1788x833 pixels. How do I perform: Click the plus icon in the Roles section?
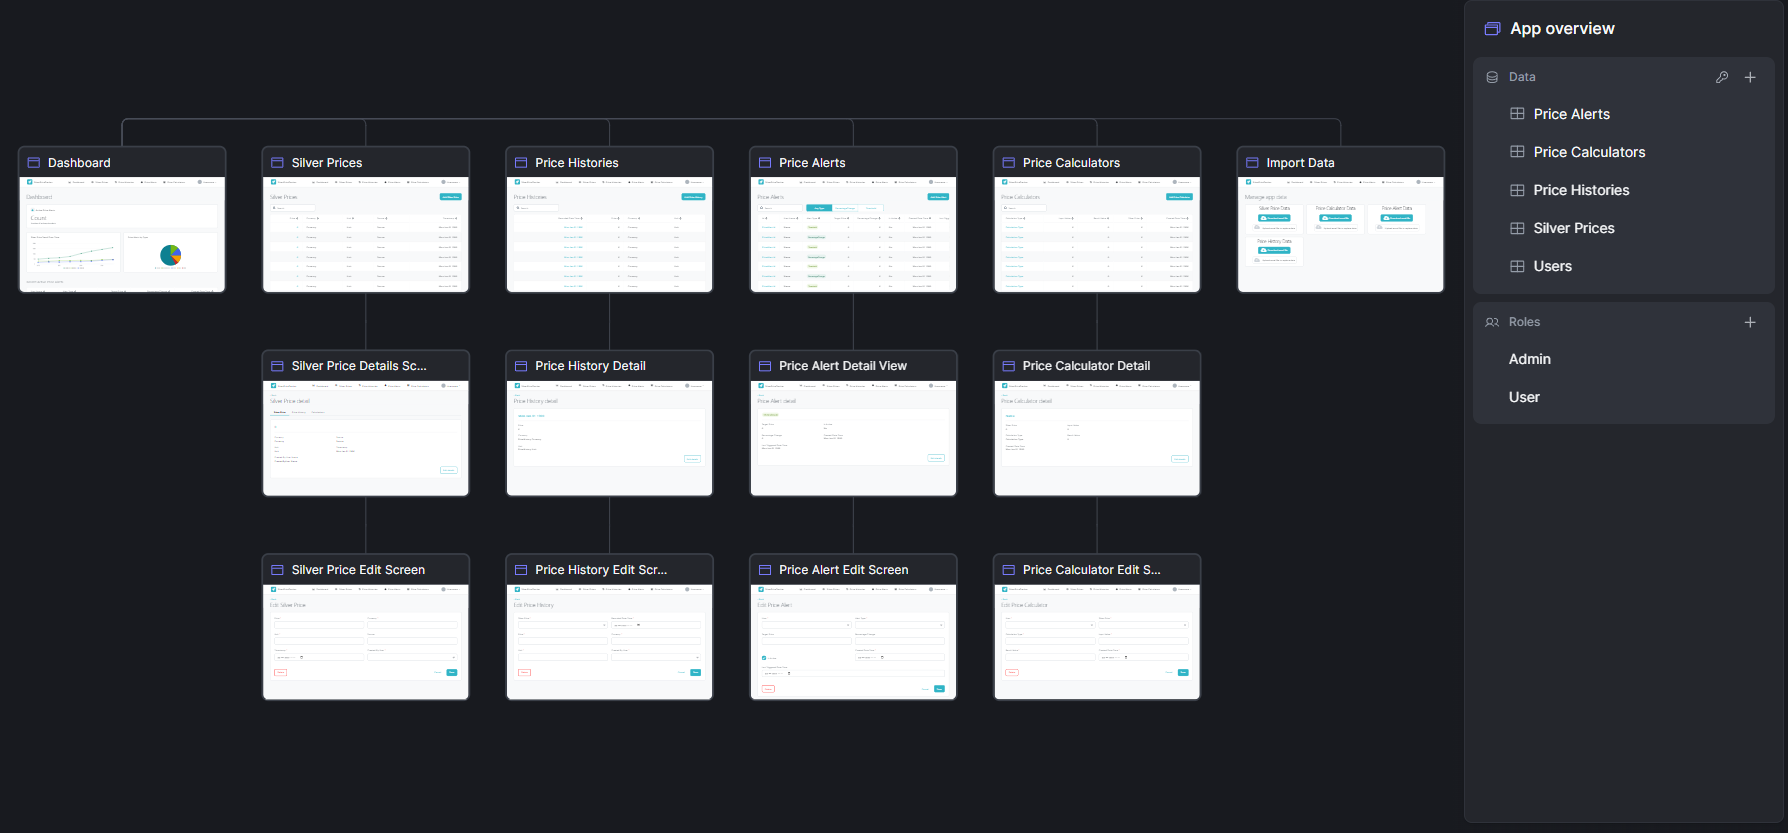pyautogui.click(x=1750, y=322)
